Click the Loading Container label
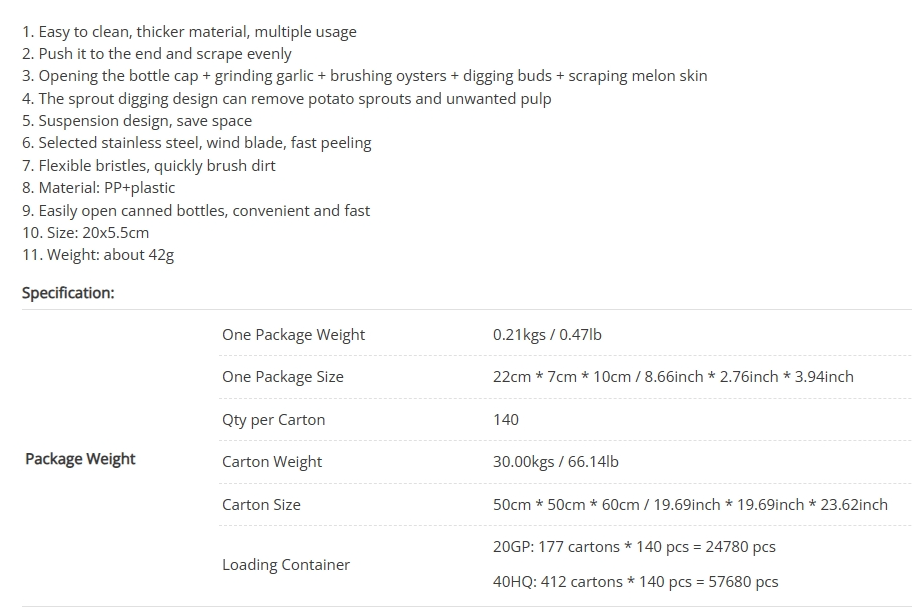This screenshot has height=610, width=912. coord(286,565)
